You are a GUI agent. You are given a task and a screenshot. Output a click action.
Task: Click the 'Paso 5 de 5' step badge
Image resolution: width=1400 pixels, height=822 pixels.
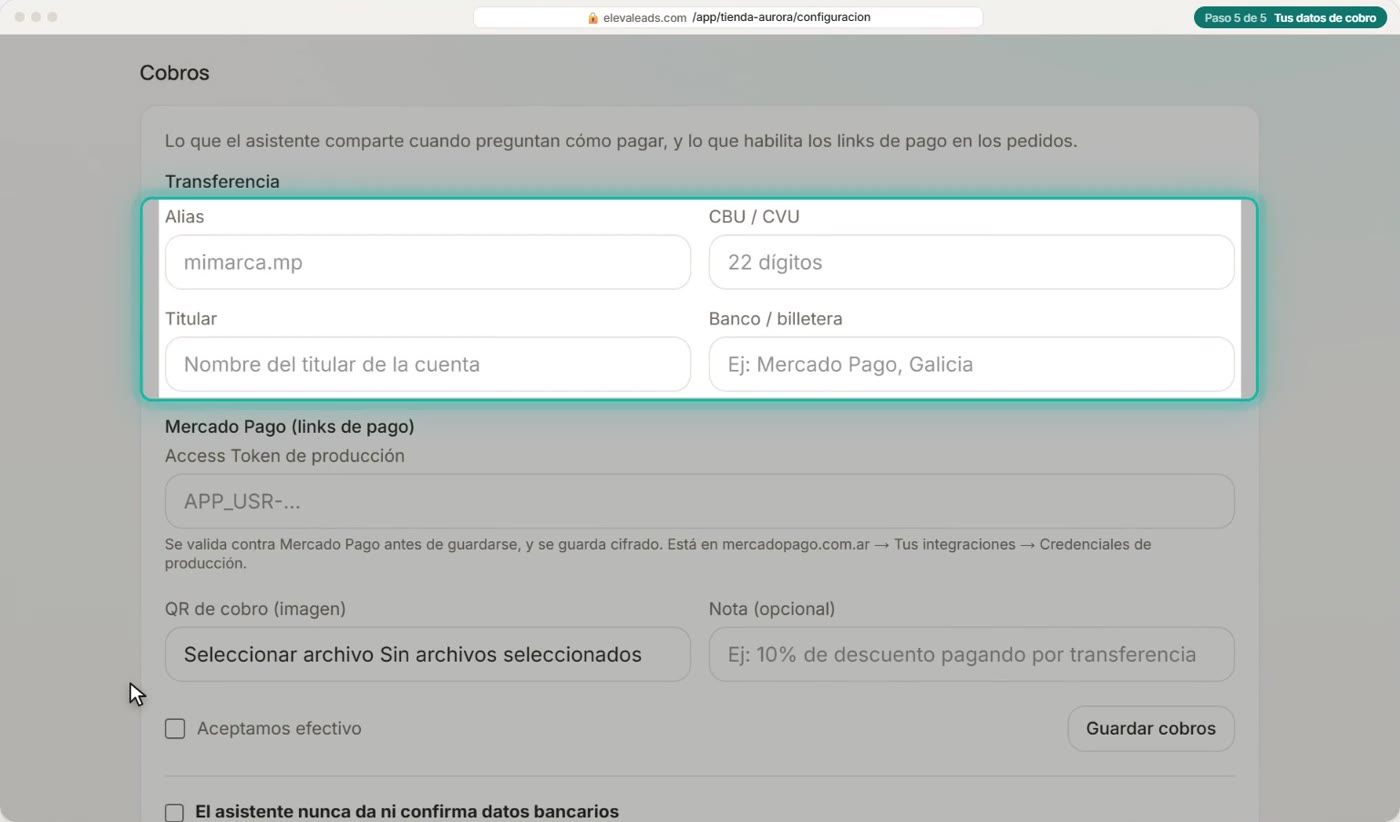click(x=1290, y=18)
